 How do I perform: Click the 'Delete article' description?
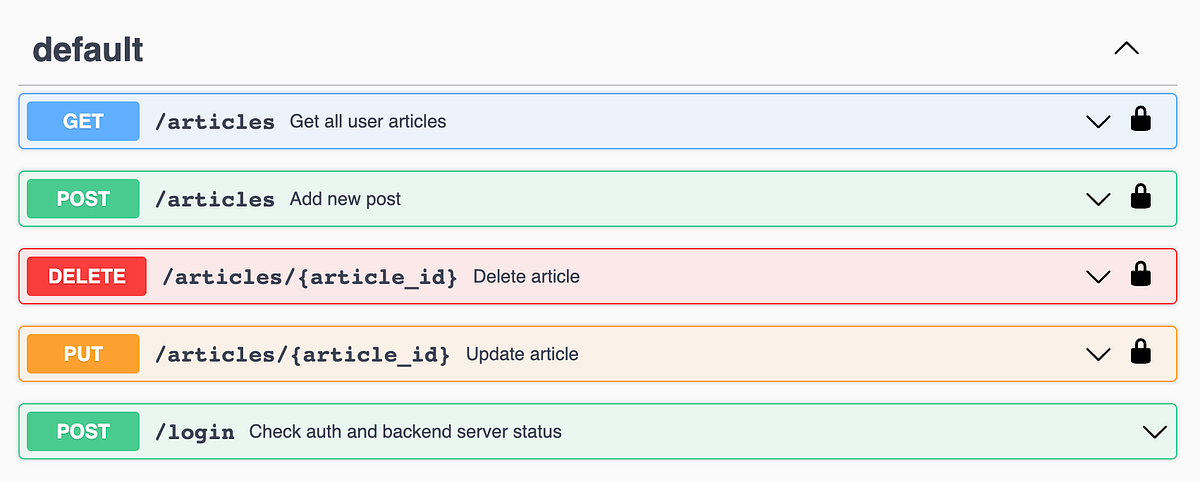pos(526,276)
